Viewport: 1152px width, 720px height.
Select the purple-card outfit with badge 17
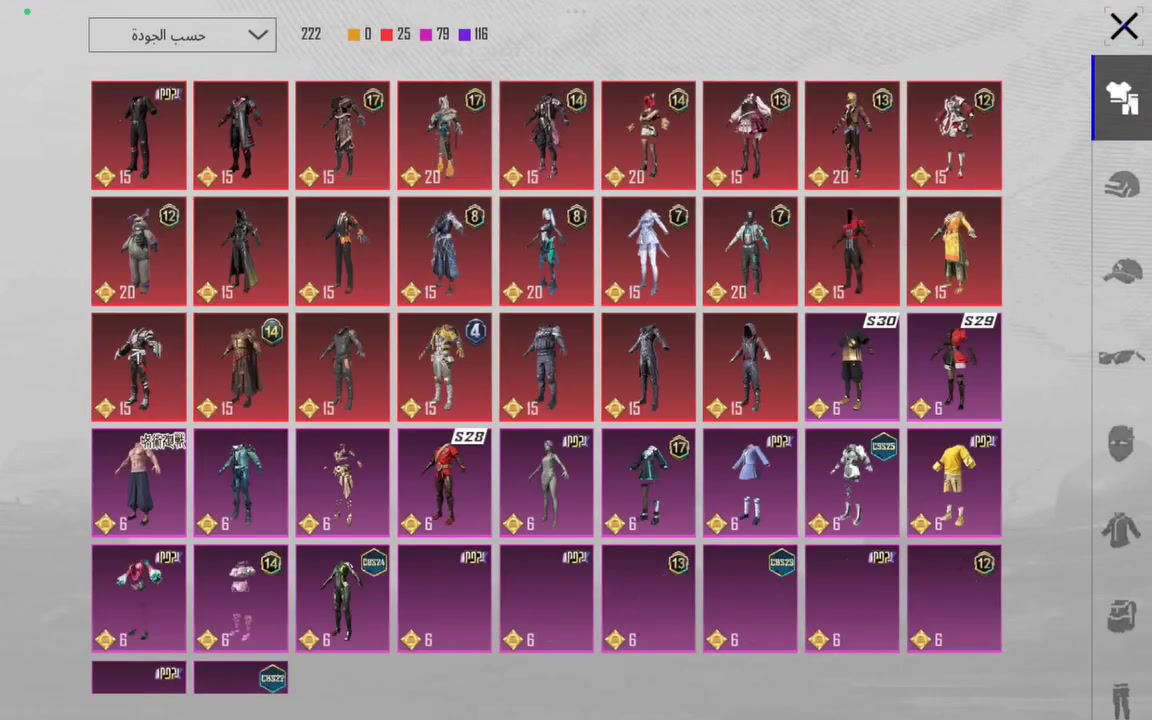click(x=648, y=483)
